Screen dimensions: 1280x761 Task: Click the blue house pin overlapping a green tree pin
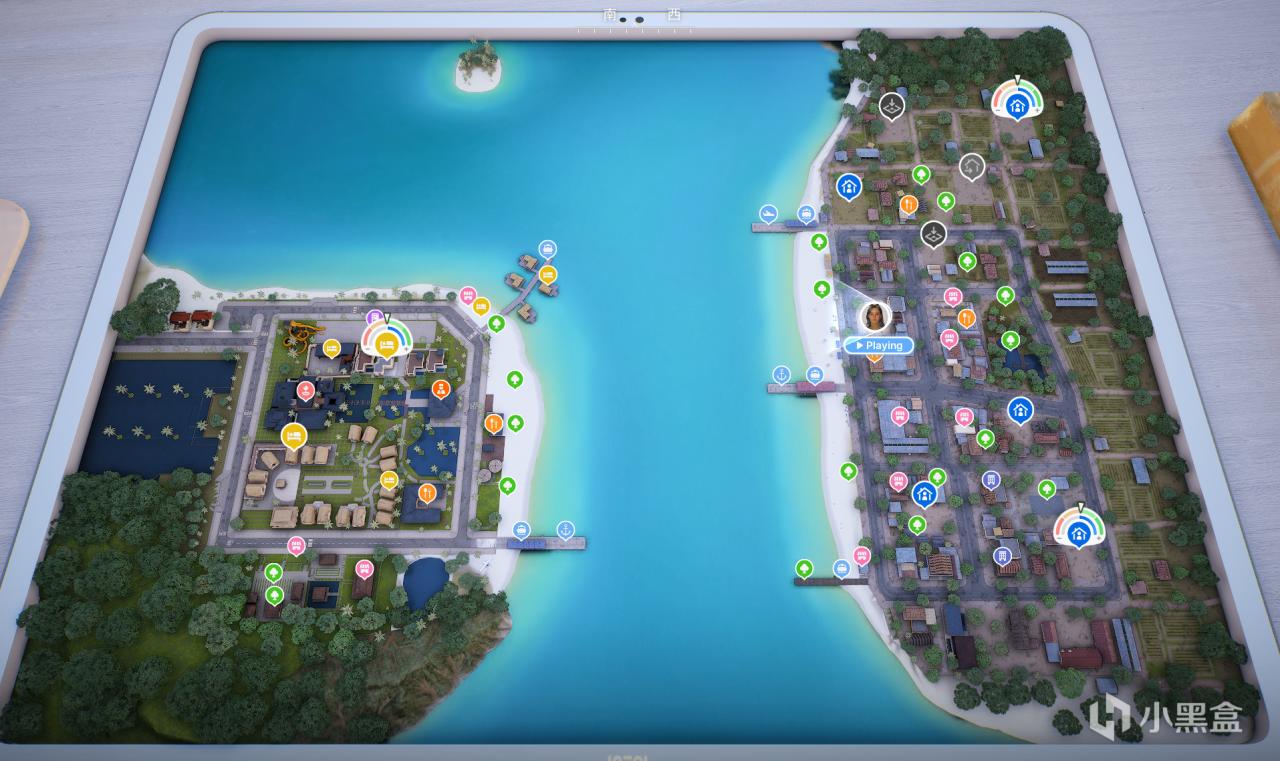[x=925, y=493]
